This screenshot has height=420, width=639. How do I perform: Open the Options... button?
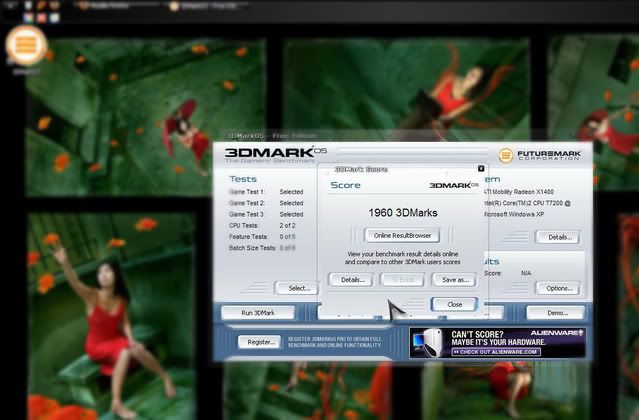[x=558, y=288]
